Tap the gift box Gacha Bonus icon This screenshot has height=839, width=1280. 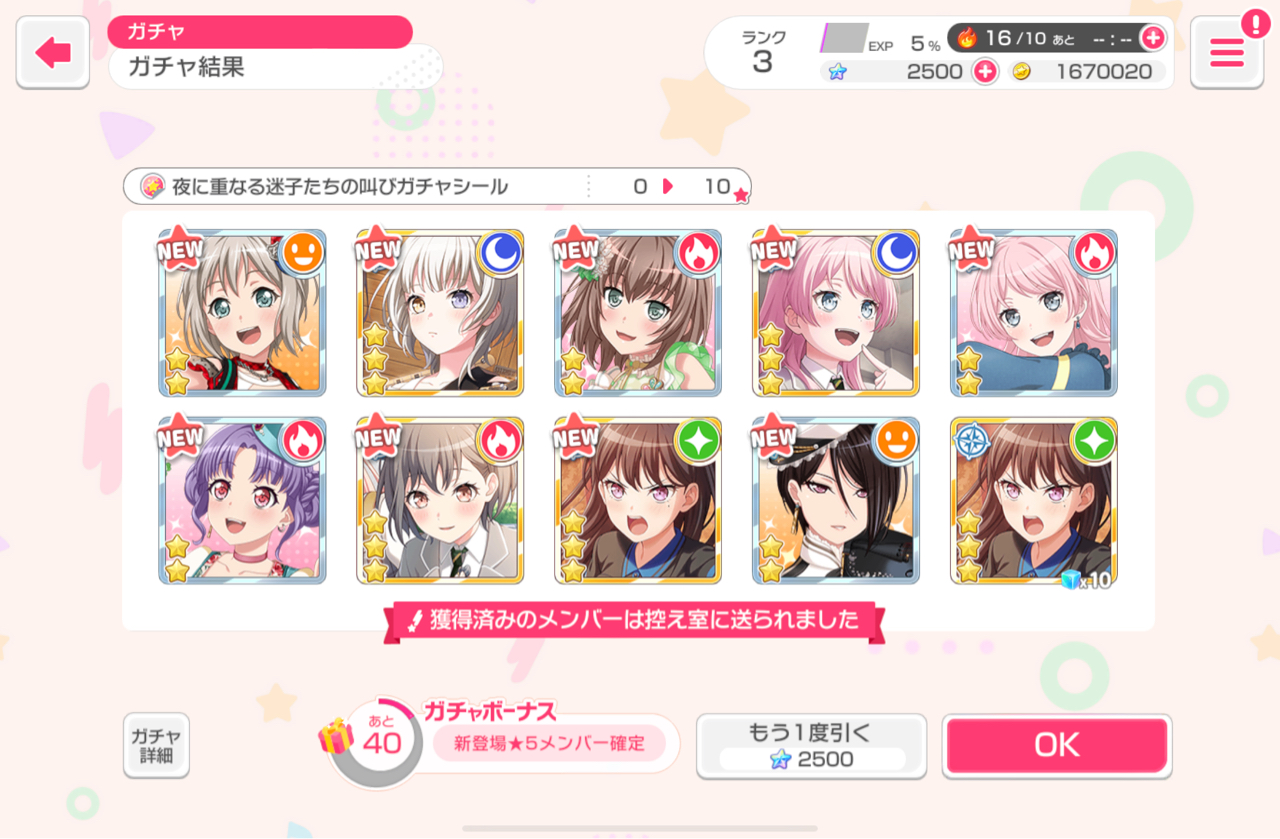pyautogui.click(x=336, y=737)
